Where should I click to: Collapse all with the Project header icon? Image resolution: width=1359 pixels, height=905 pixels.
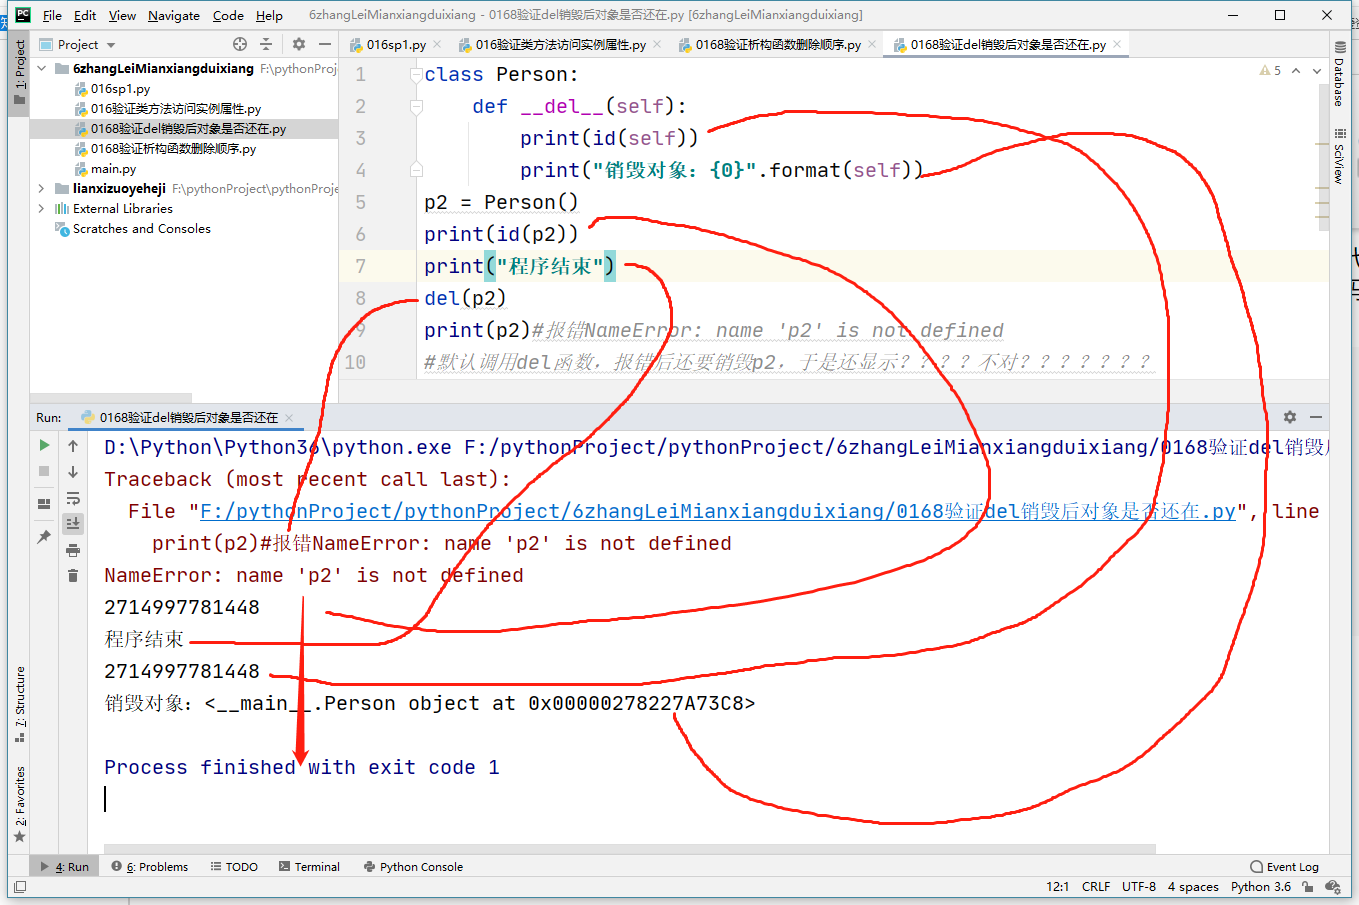(266, 44)
